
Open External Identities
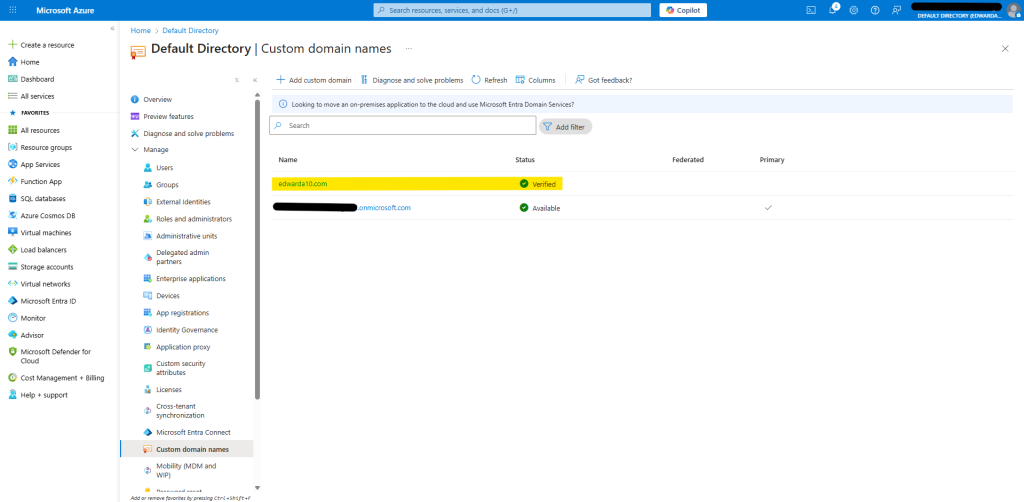(176, 202)
